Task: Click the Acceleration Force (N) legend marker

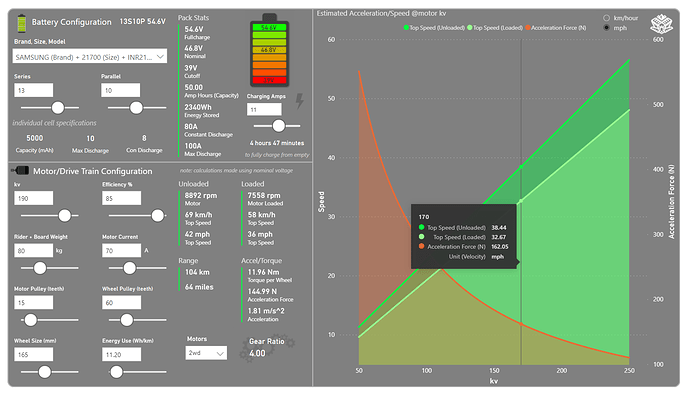Action: pos(528,28)
